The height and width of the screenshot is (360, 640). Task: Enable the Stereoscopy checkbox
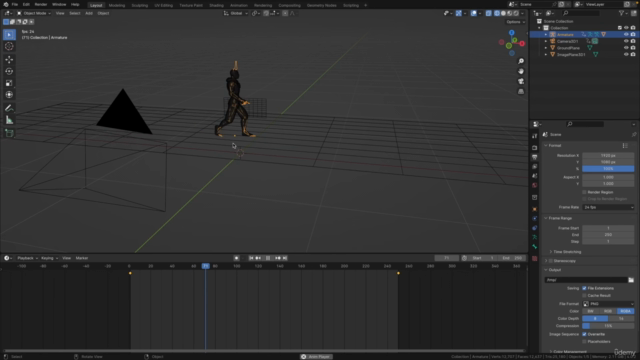551,261
